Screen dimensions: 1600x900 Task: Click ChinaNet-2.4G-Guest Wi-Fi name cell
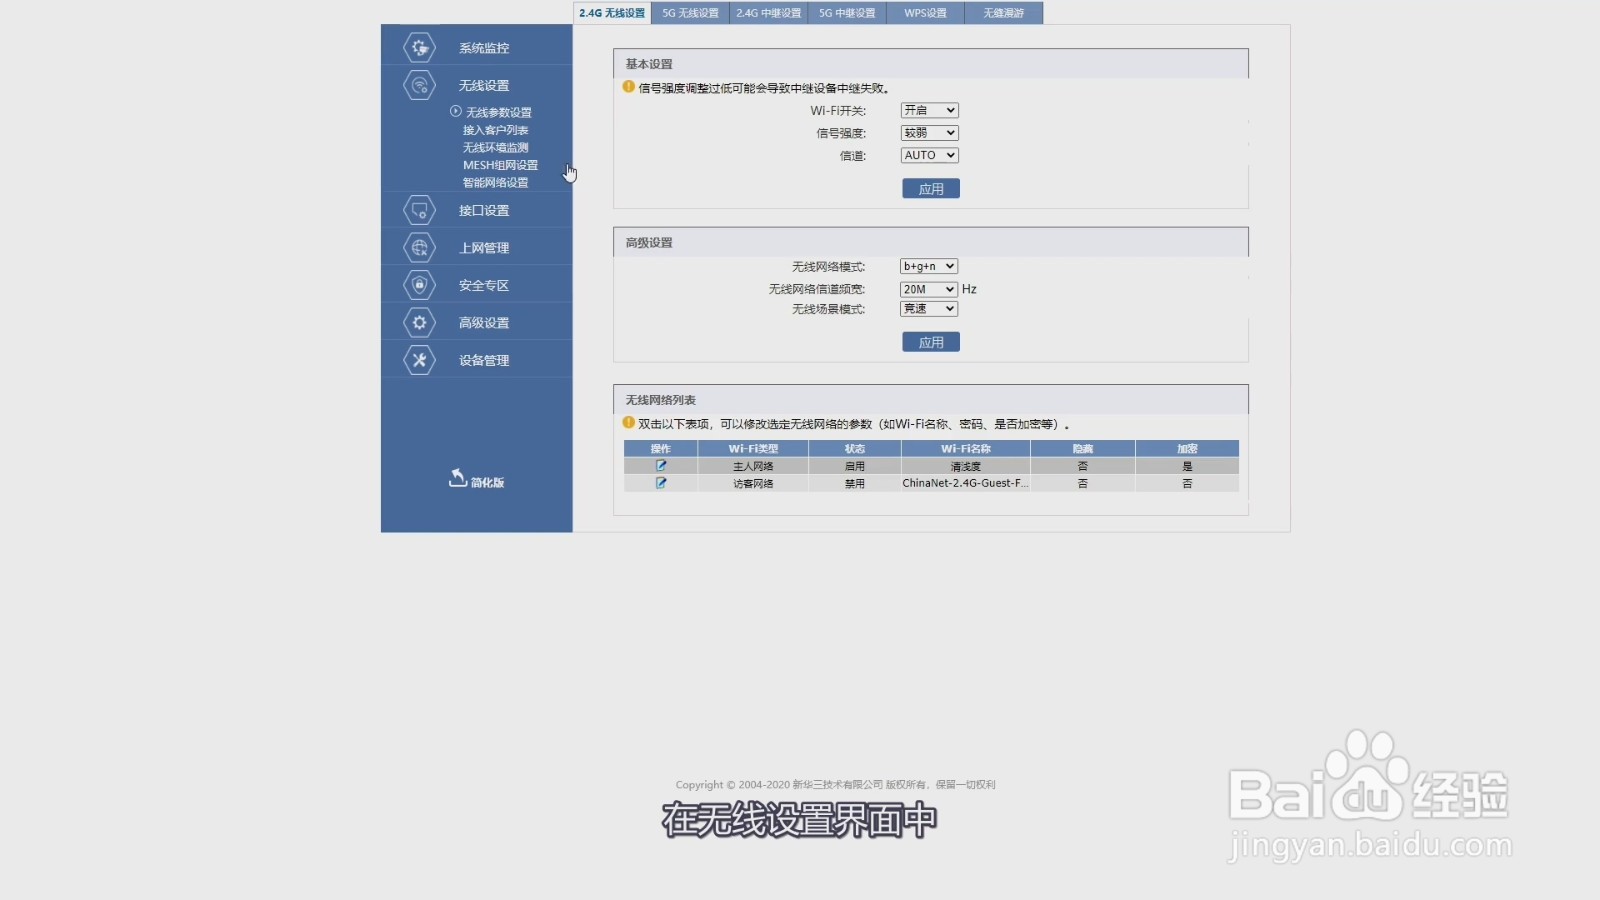point(966,483)
